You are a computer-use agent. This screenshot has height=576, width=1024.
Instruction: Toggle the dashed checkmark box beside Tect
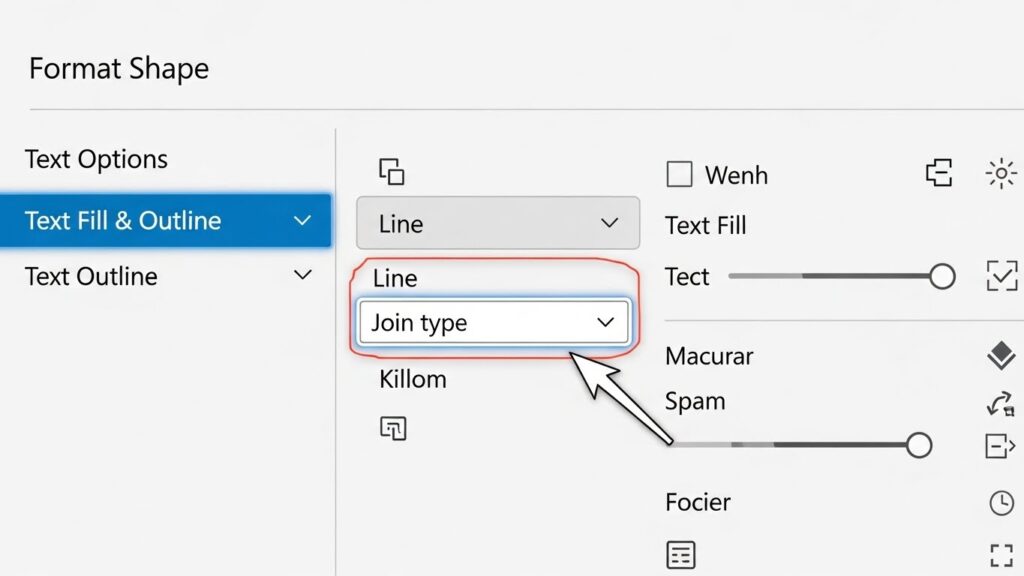1002,275
